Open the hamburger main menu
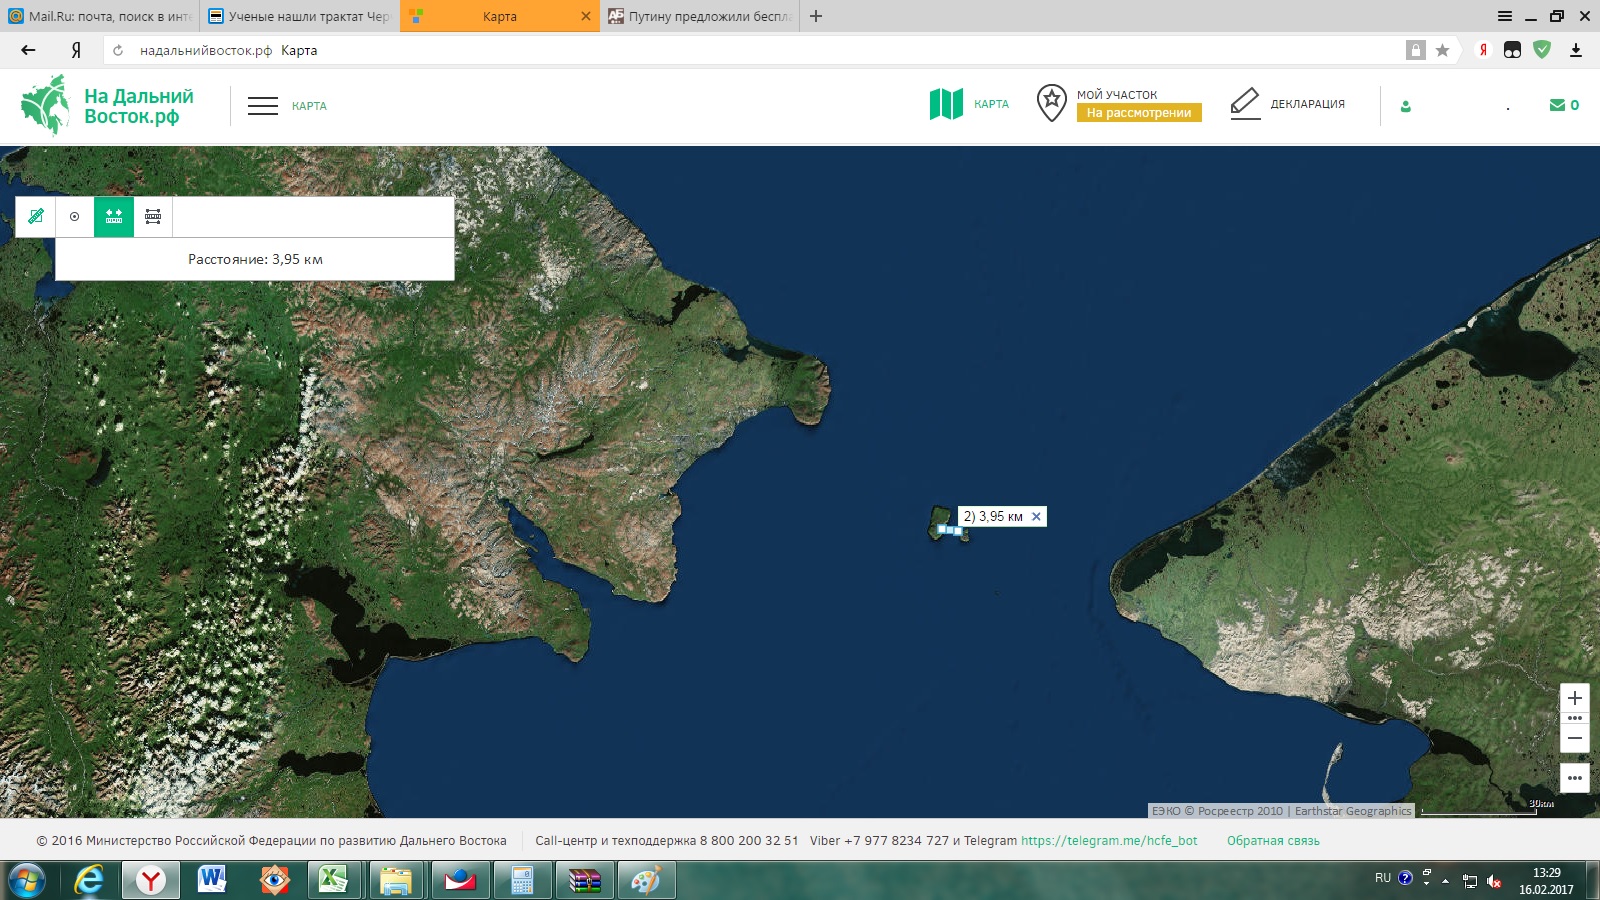The image size is (1600, 900). 263,106
